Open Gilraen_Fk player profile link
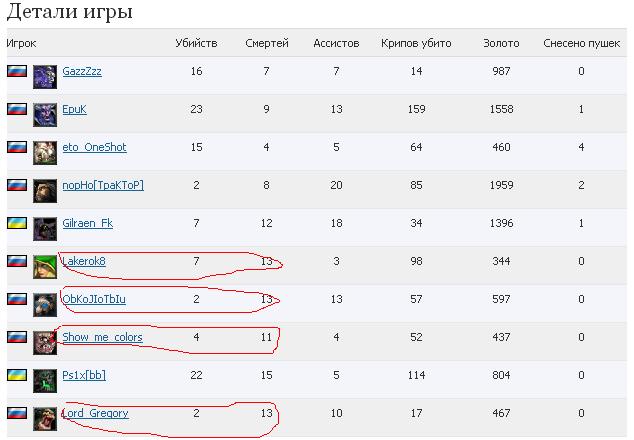634x440 pixels. point(88,223)
